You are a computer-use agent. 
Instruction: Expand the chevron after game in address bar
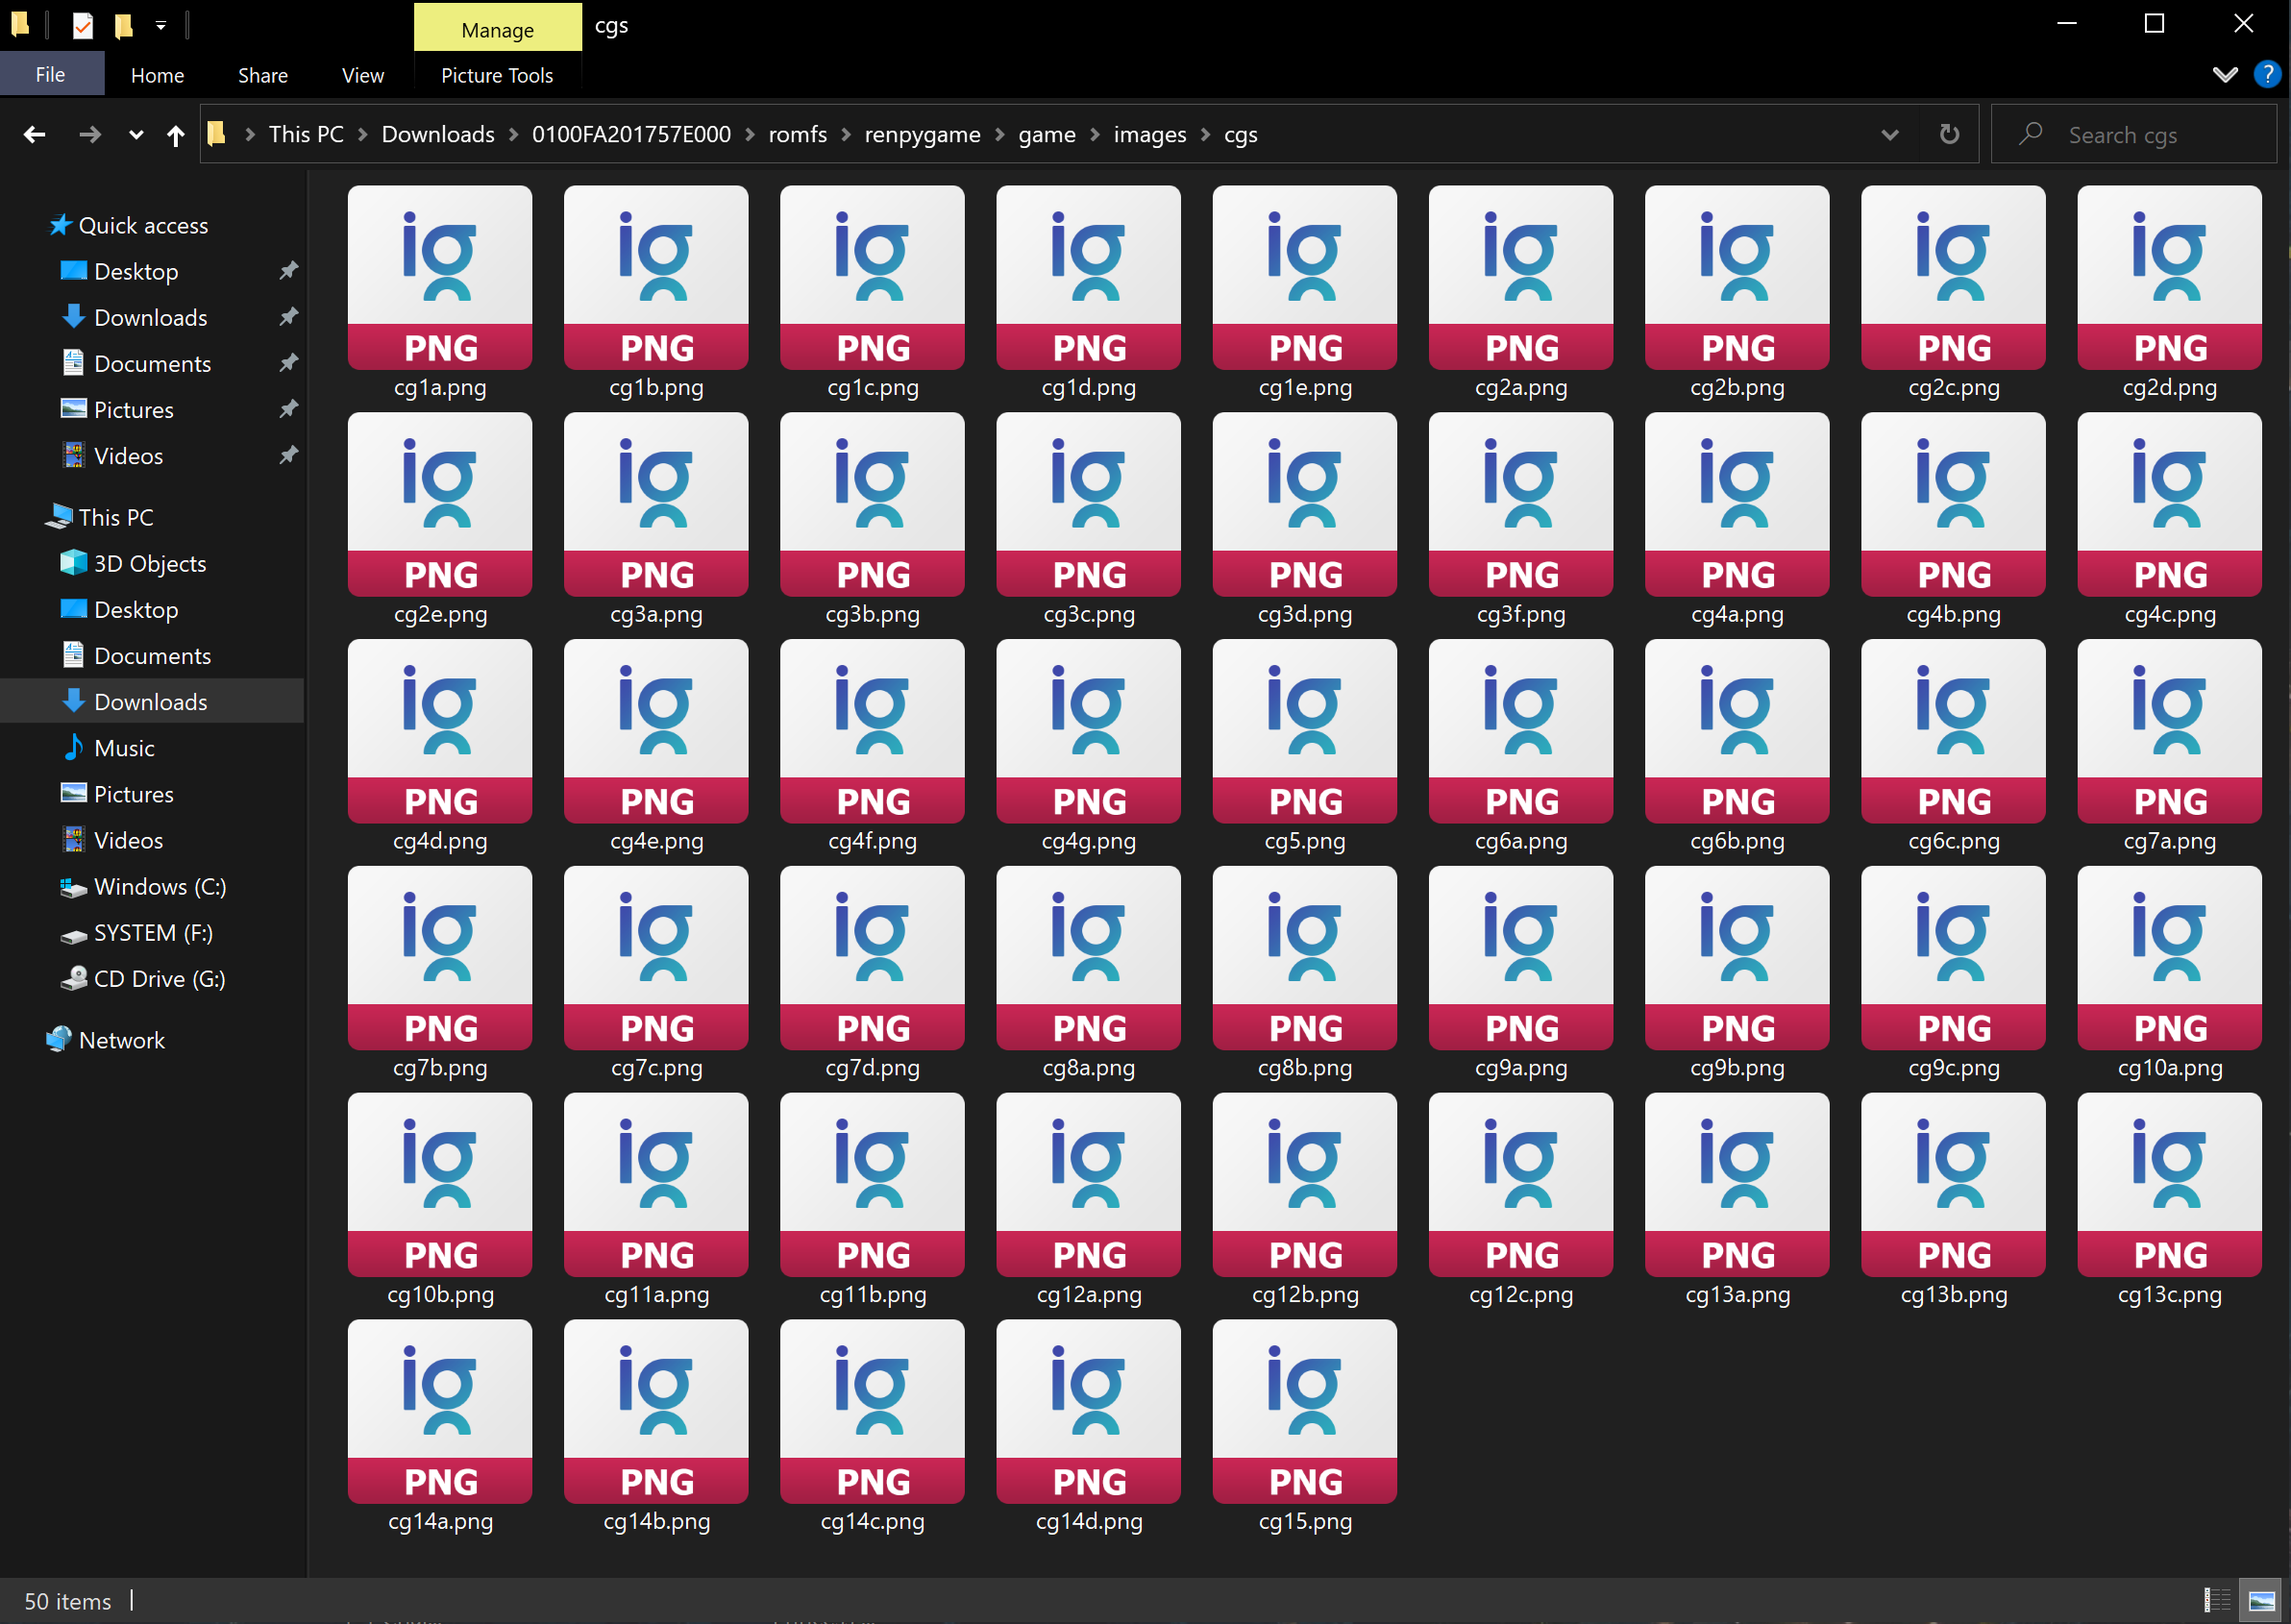point(1095,134)
